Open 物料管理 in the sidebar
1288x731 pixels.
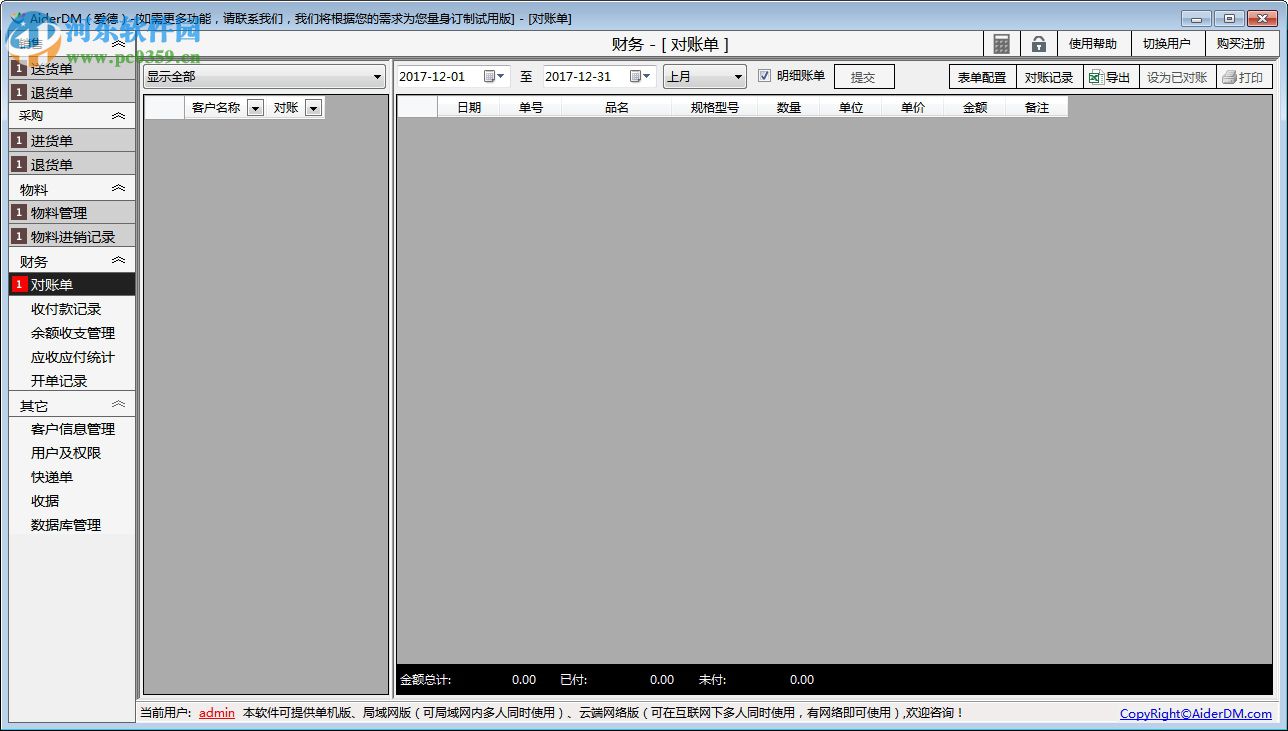(72, 213)
